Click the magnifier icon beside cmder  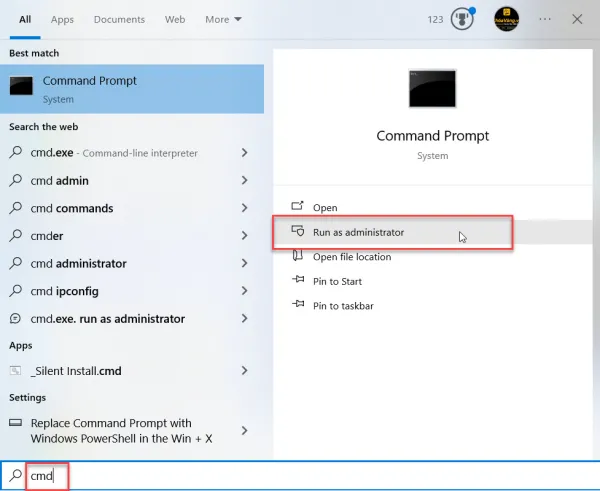pos(15,235)
